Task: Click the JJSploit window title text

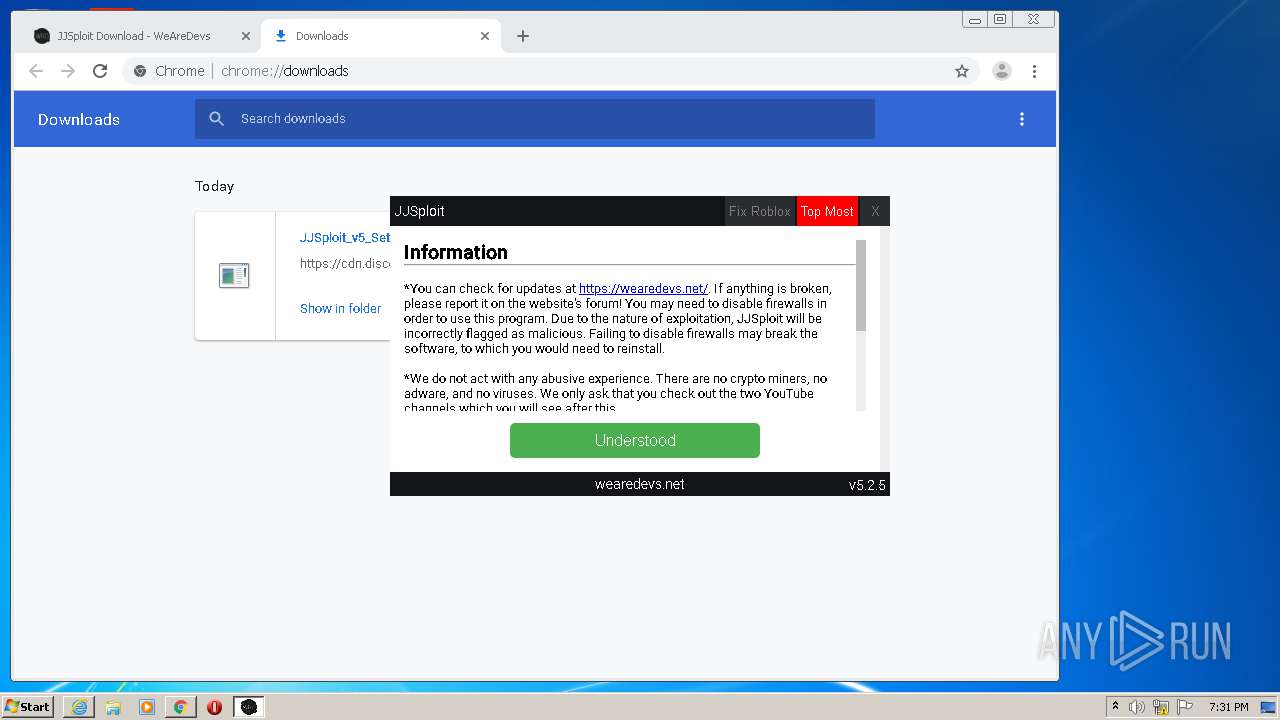Action: 419,211
